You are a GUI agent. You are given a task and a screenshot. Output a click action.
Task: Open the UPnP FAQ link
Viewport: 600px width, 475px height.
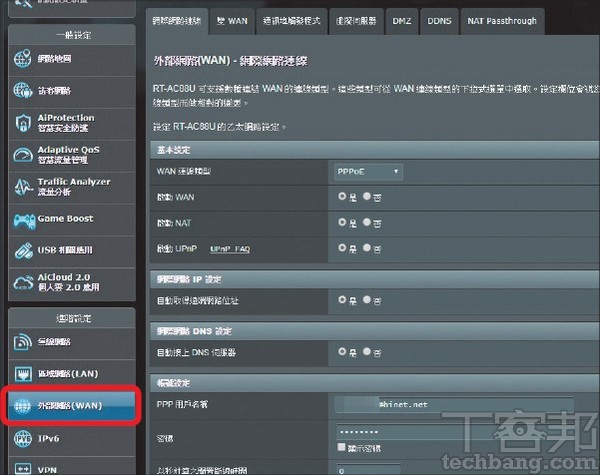pos(230,248)
